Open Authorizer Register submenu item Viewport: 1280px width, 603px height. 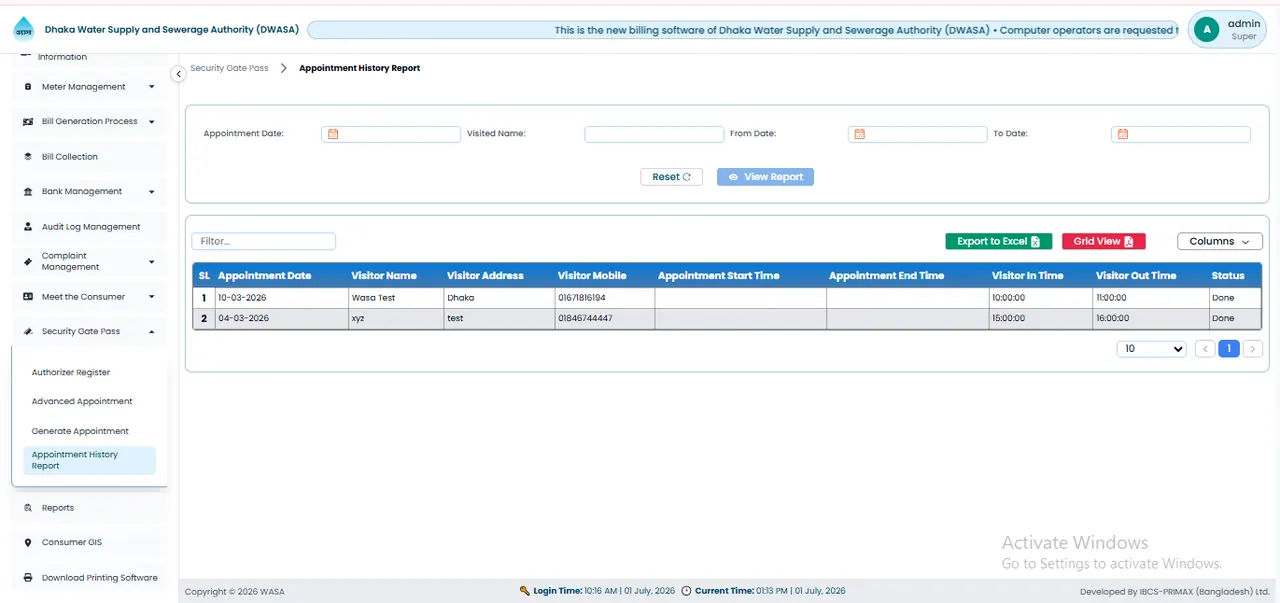(x=71, y=373)
